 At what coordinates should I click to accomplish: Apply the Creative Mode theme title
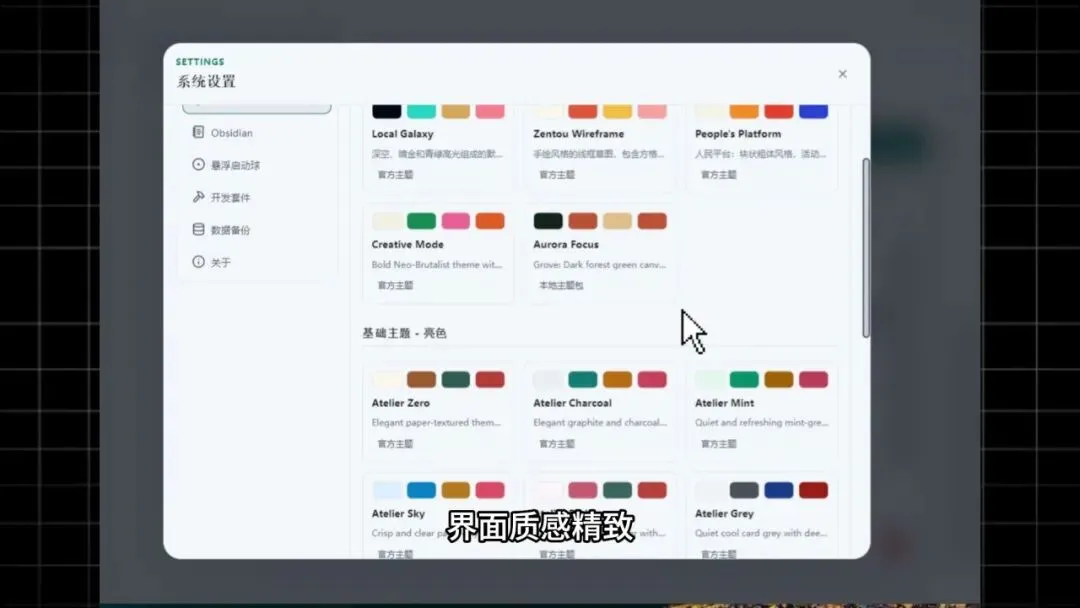point(407,244)
